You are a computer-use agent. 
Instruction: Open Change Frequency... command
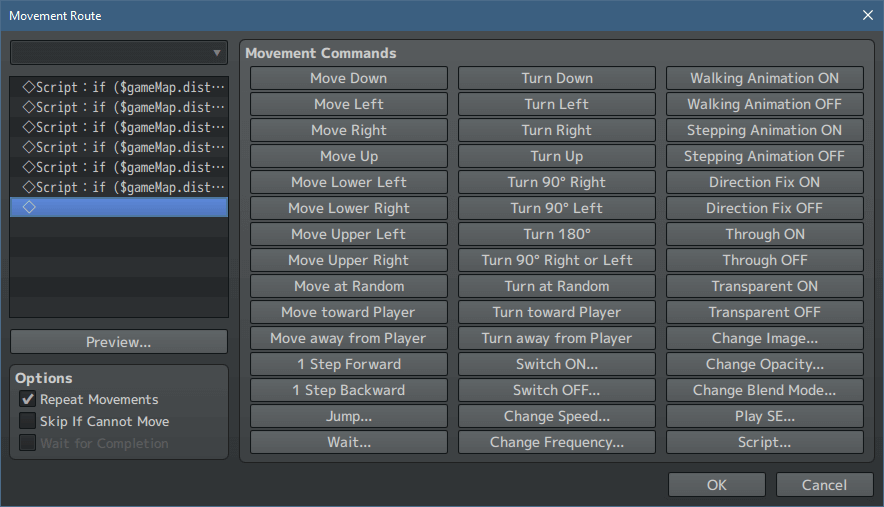[557, 442]
